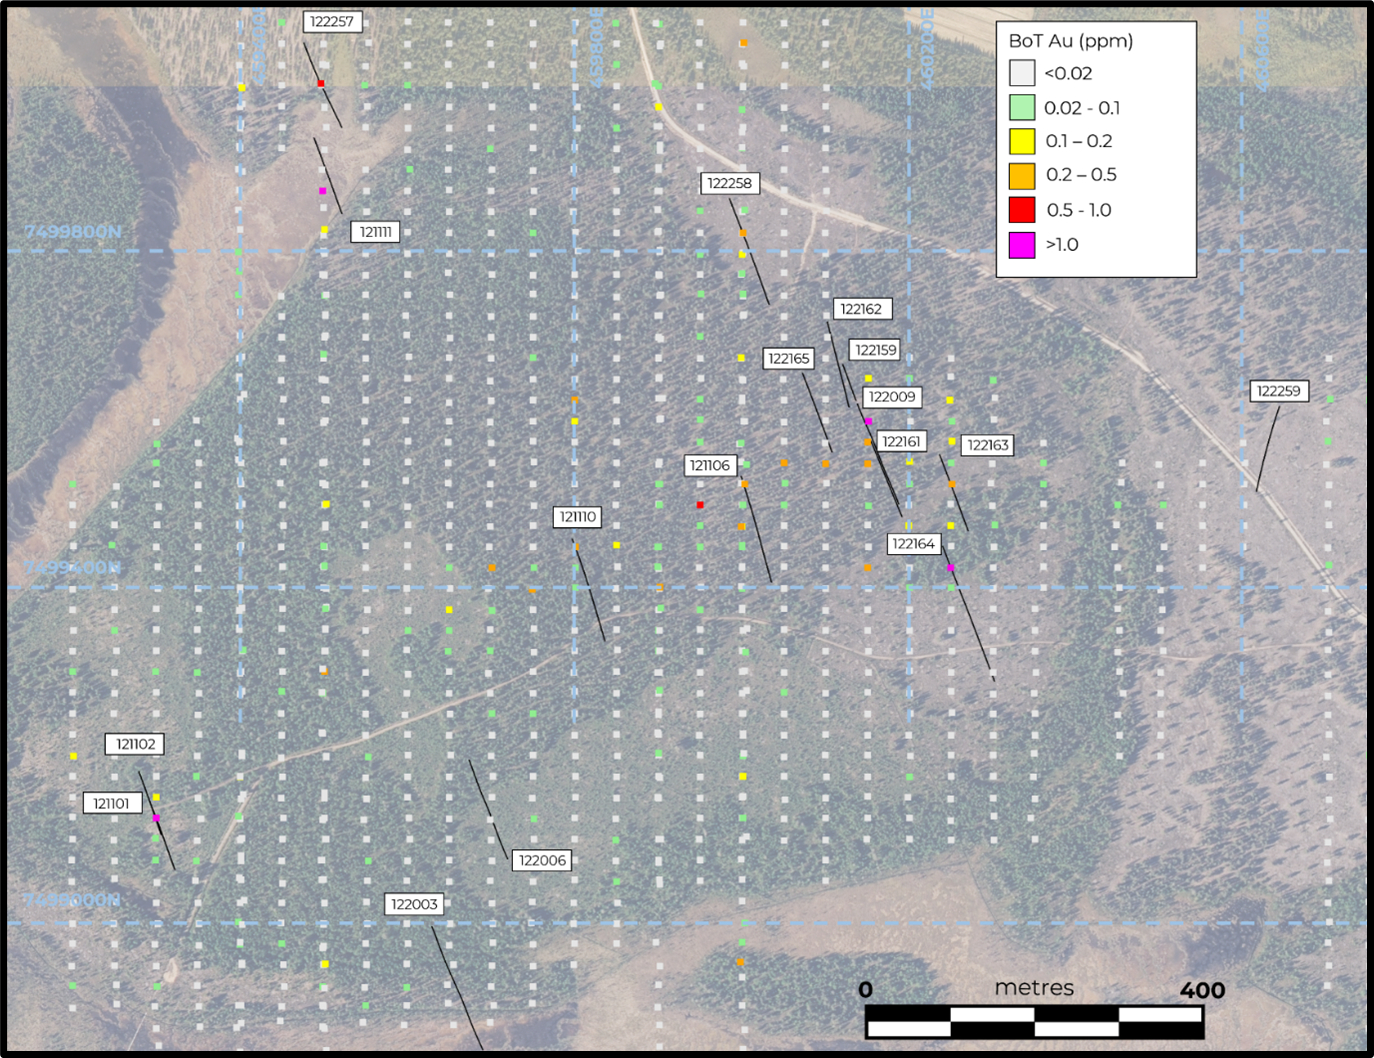1374x1058 pixels.
Task: Click drill hole label 121111
Action: click(x=375, y=232)
